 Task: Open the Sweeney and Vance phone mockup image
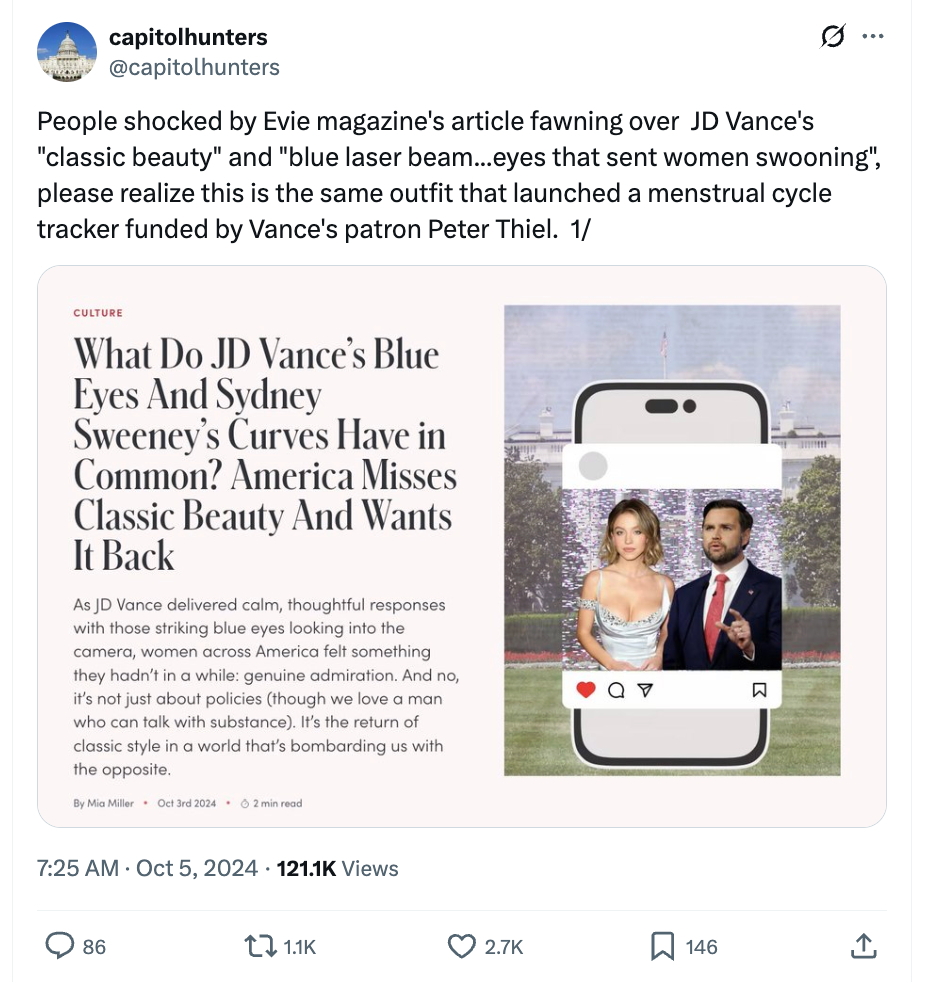(x=672, y=540)
